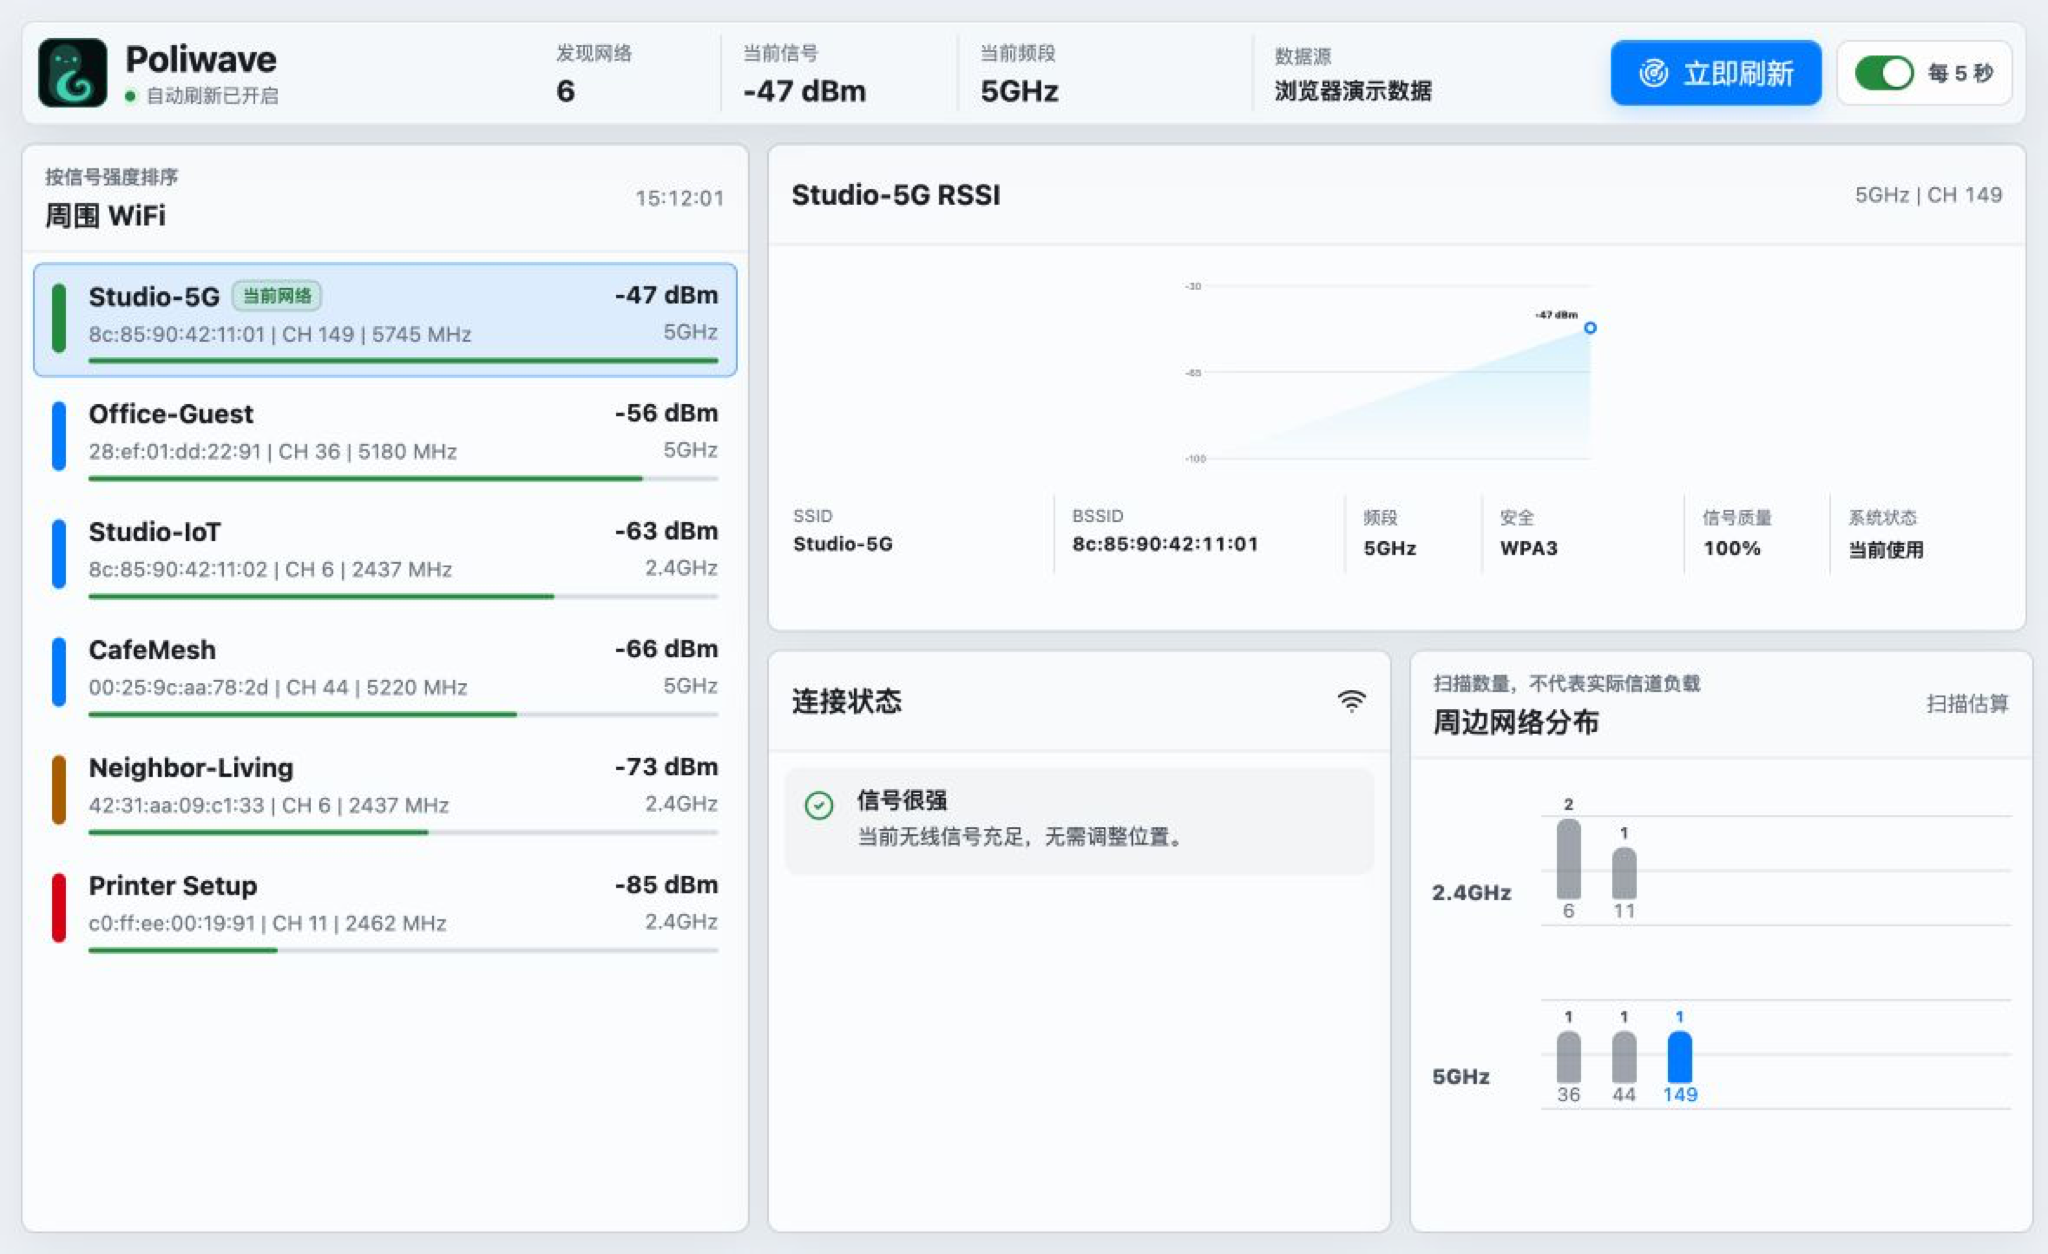2048x1254 pixels.
Task: Click the blue signal indicator of Office-Guest
Action: [59, 436]
